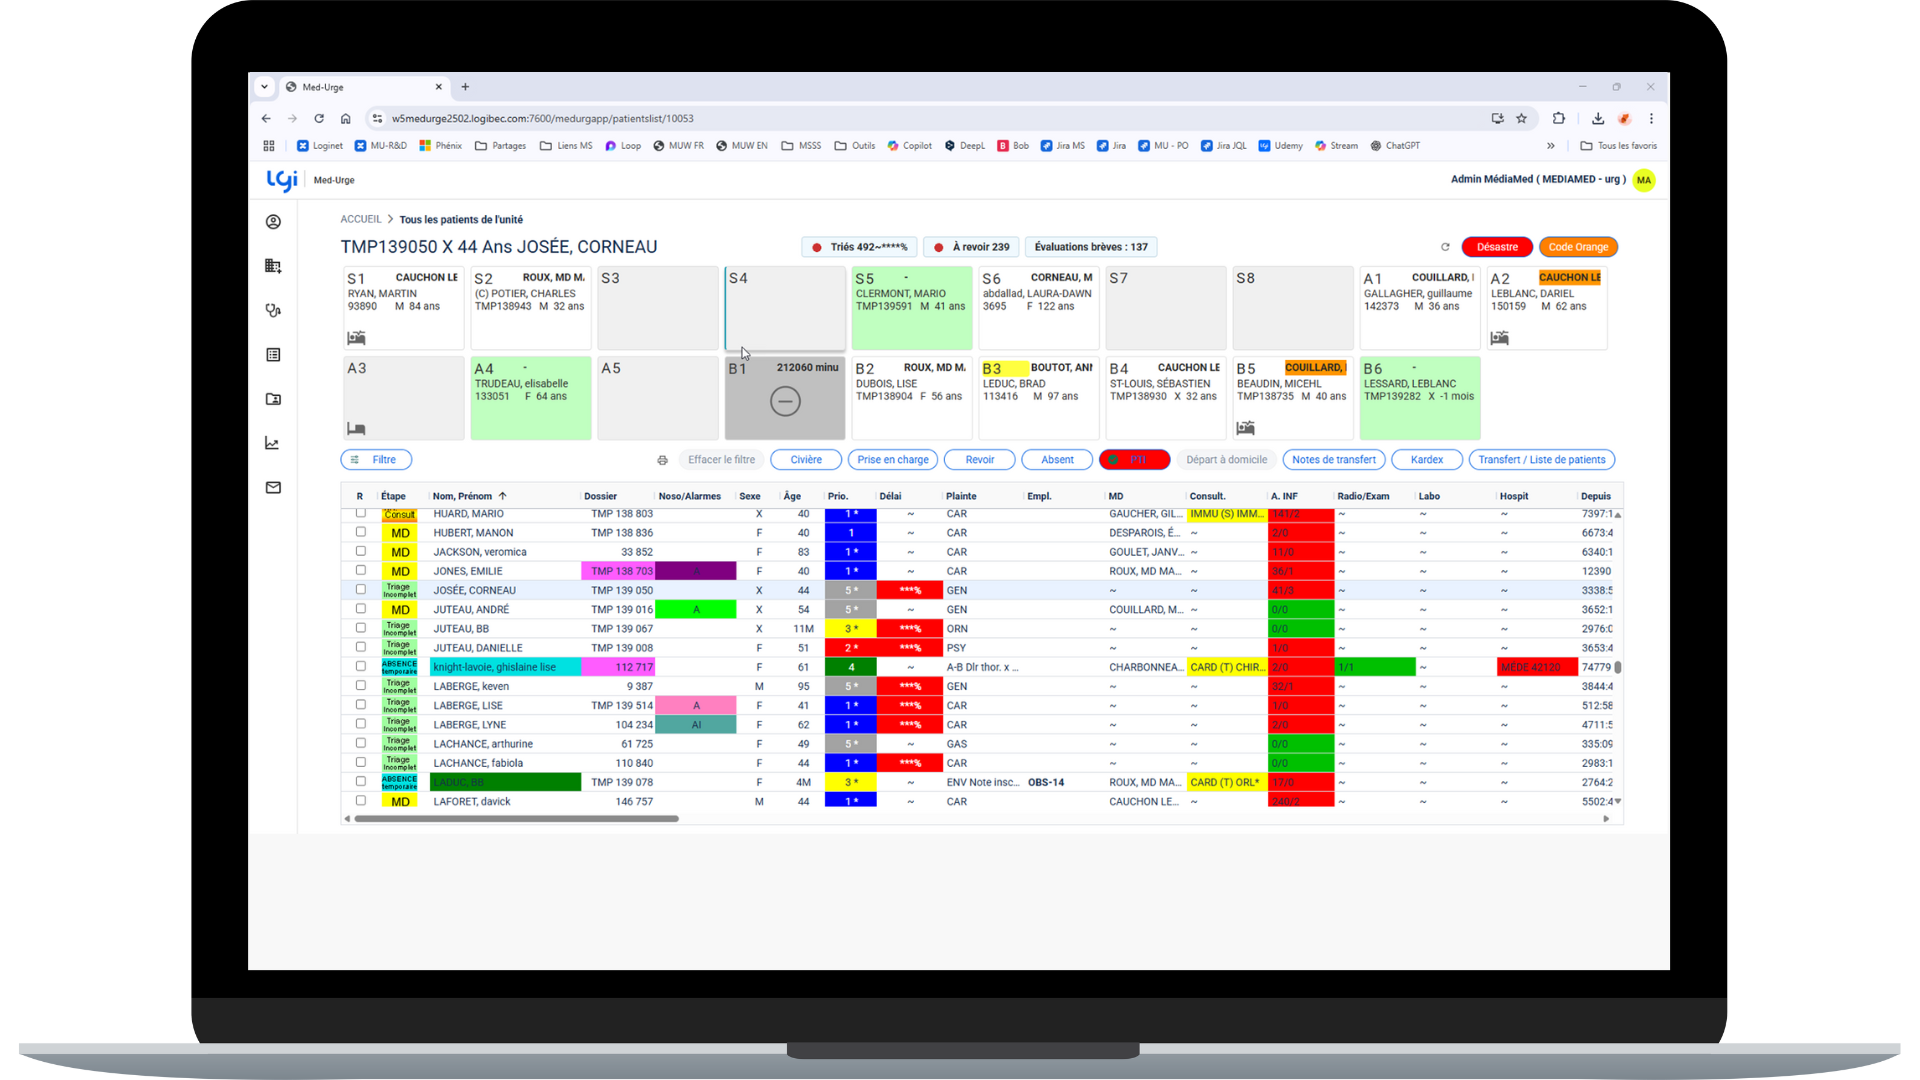Open the stethoscope sidebar icon
Image resolution: width=1920 pixels, height=1080 pixels.
pos(273,310)
